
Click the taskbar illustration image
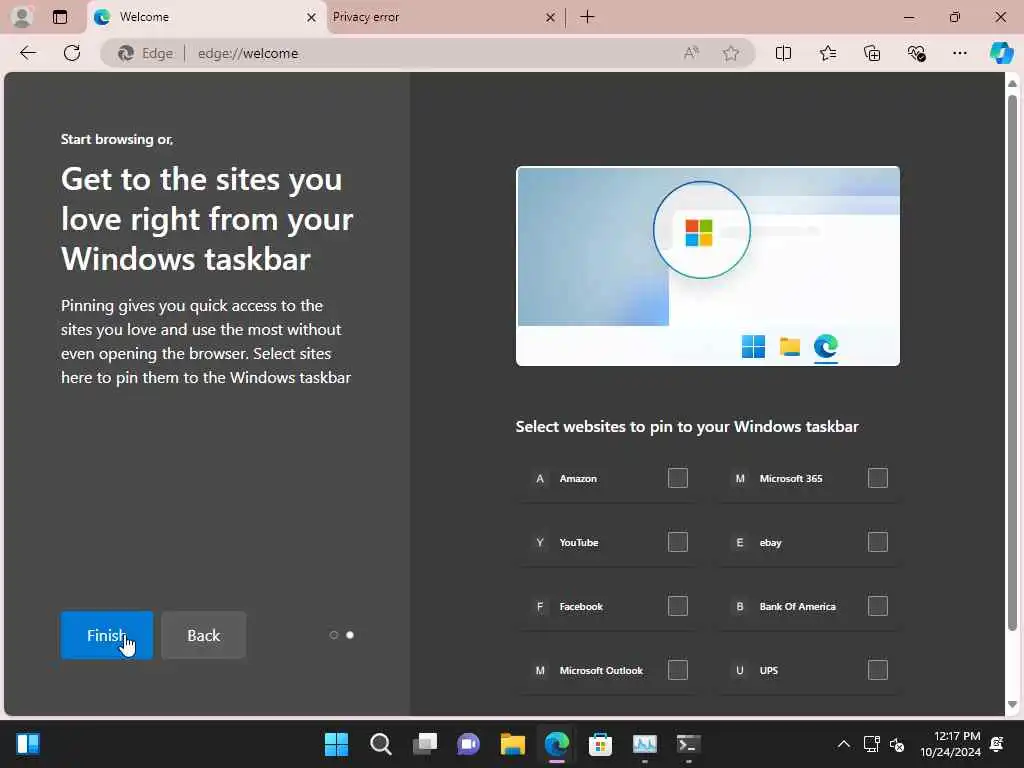click(x=708, y=266)
